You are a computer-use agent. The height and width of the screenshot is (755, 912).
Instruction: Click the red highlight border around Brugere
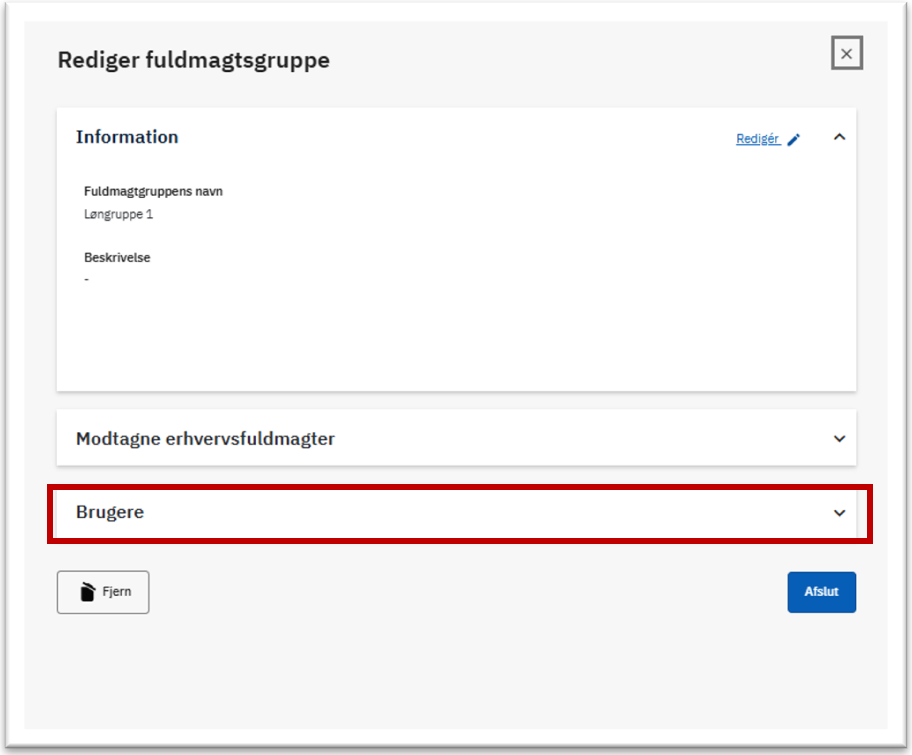pos(459,487)
